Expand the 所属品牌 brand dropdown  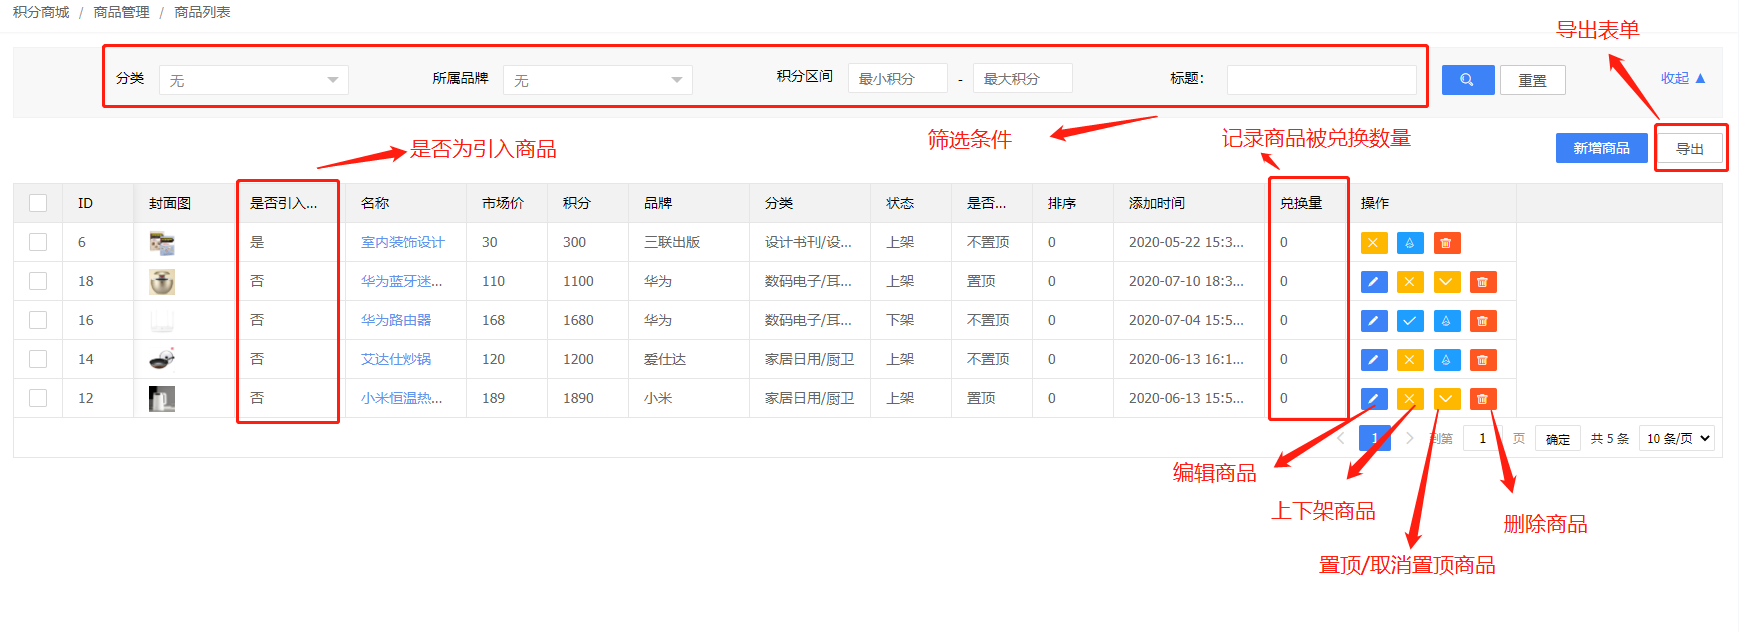(597, 80)
